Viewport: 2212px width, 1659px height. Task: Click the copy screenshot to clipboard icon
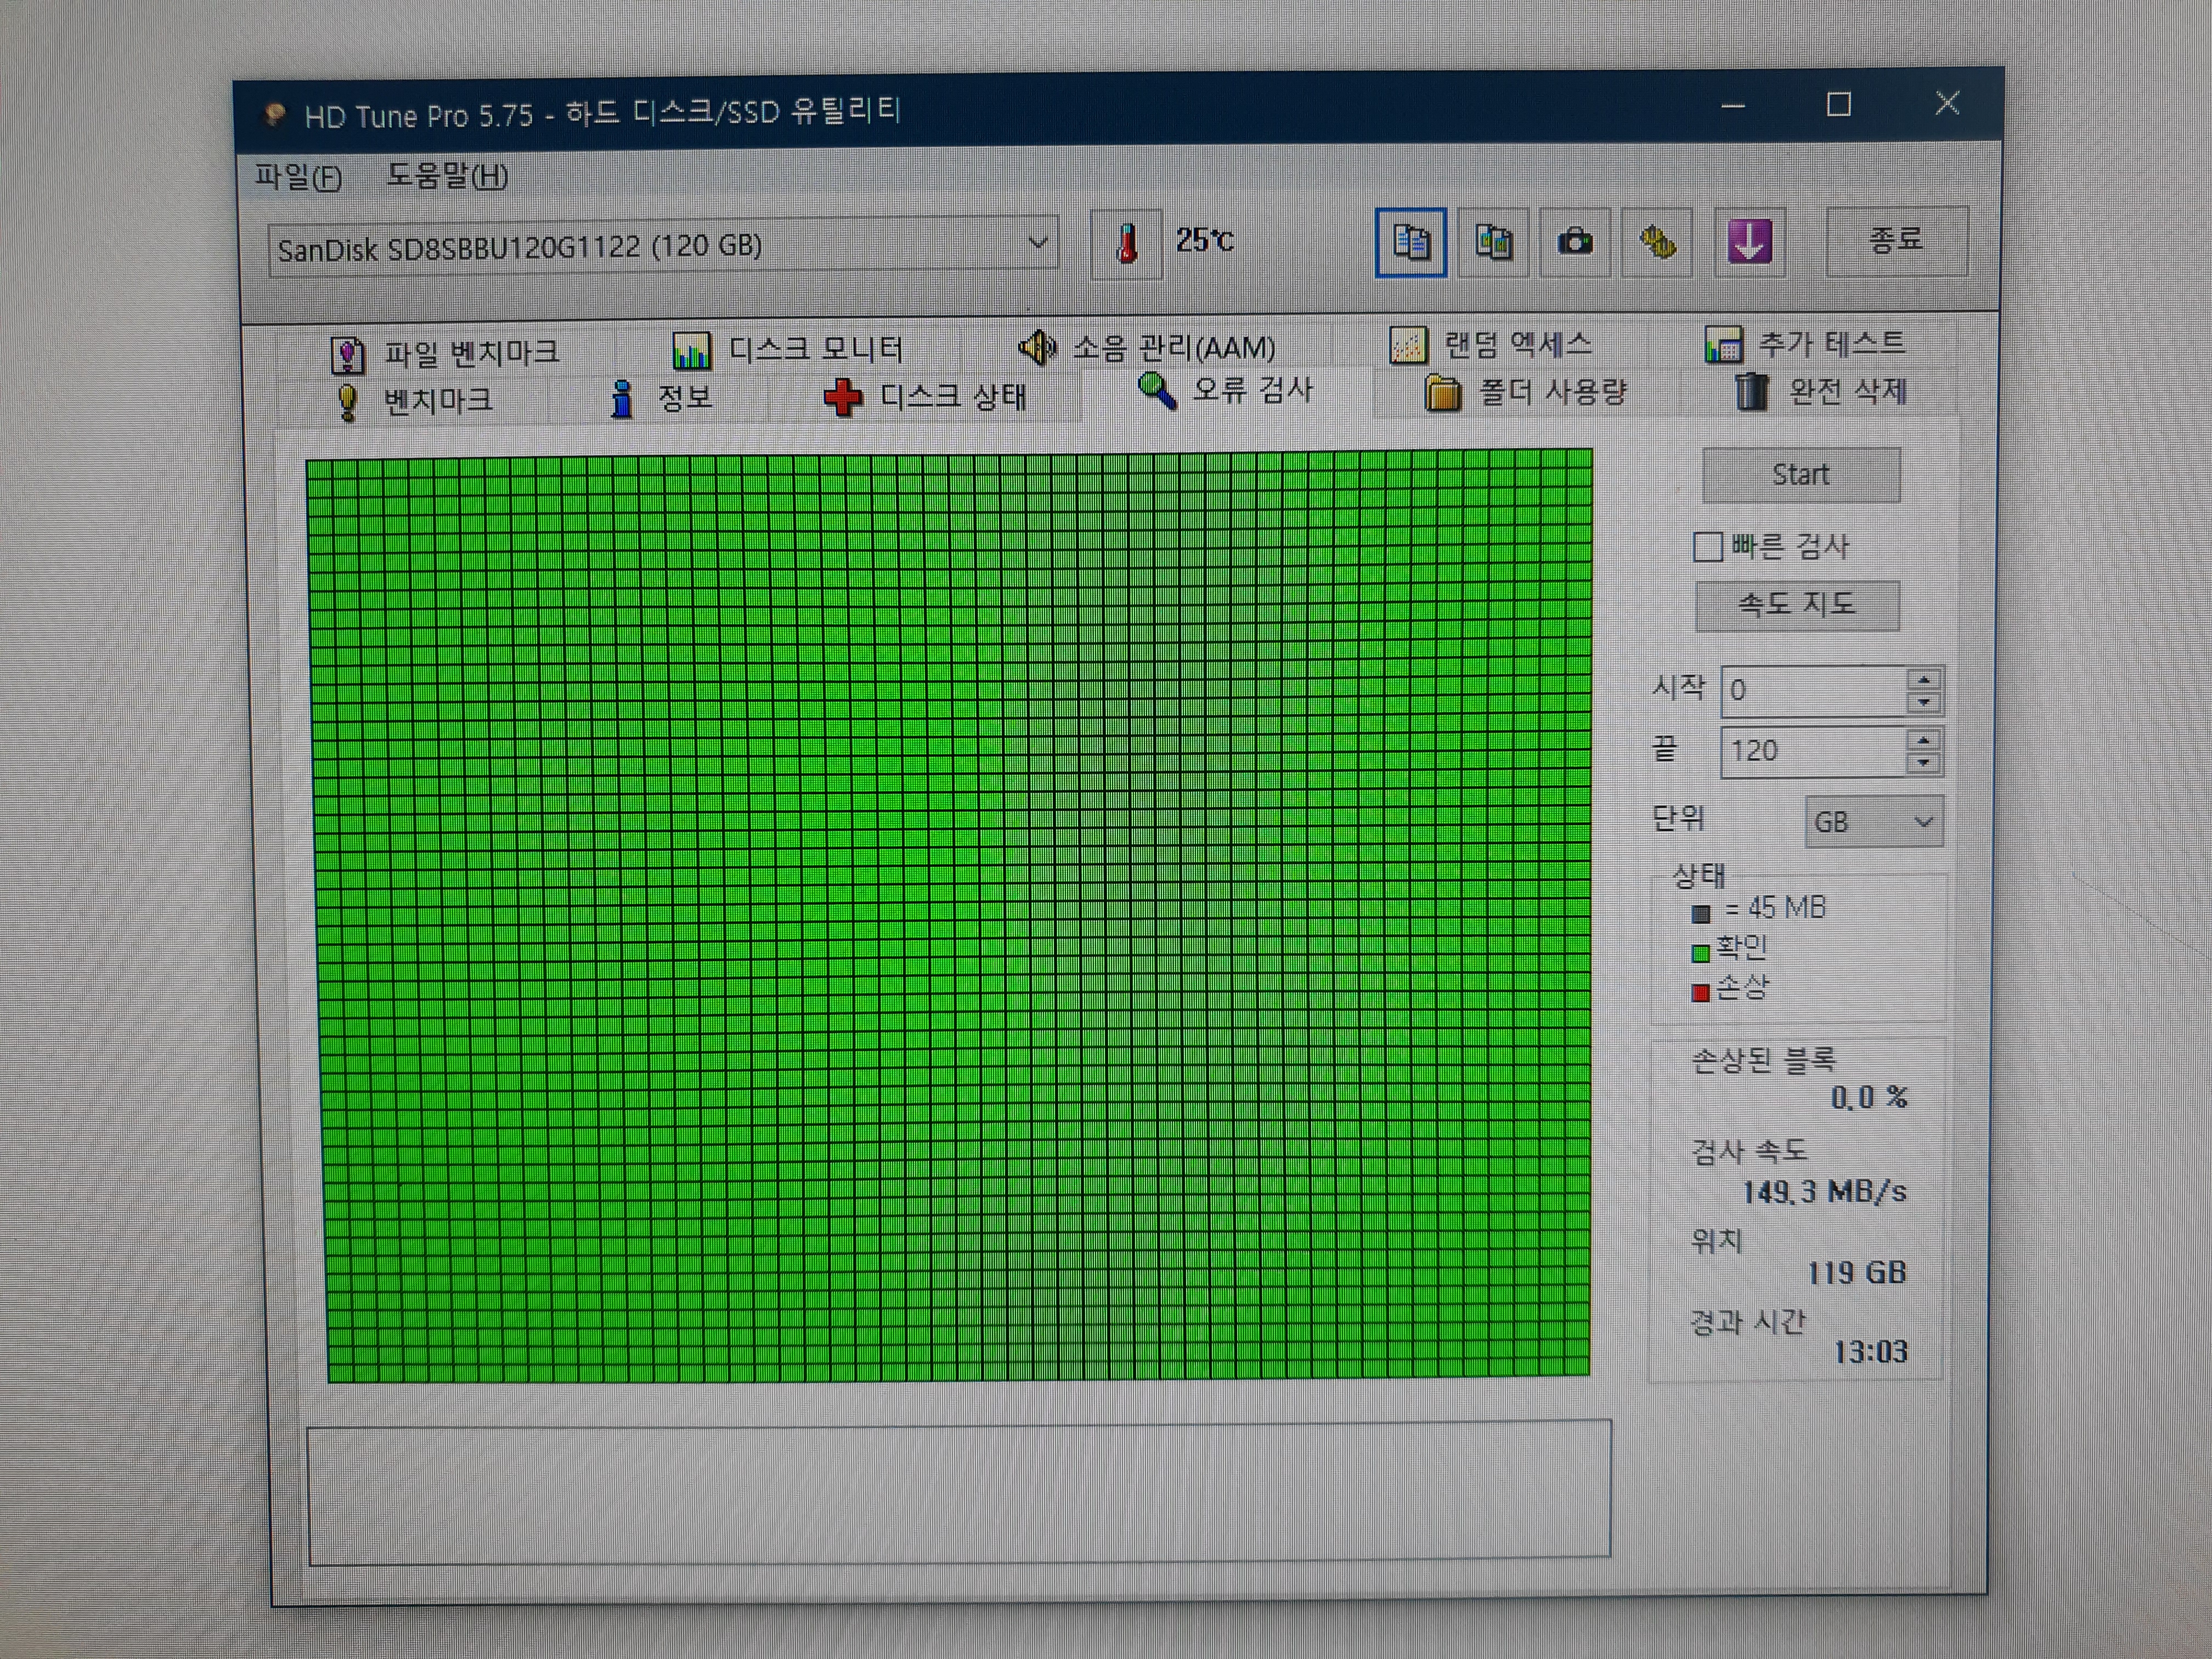(x=1493, y=242)
